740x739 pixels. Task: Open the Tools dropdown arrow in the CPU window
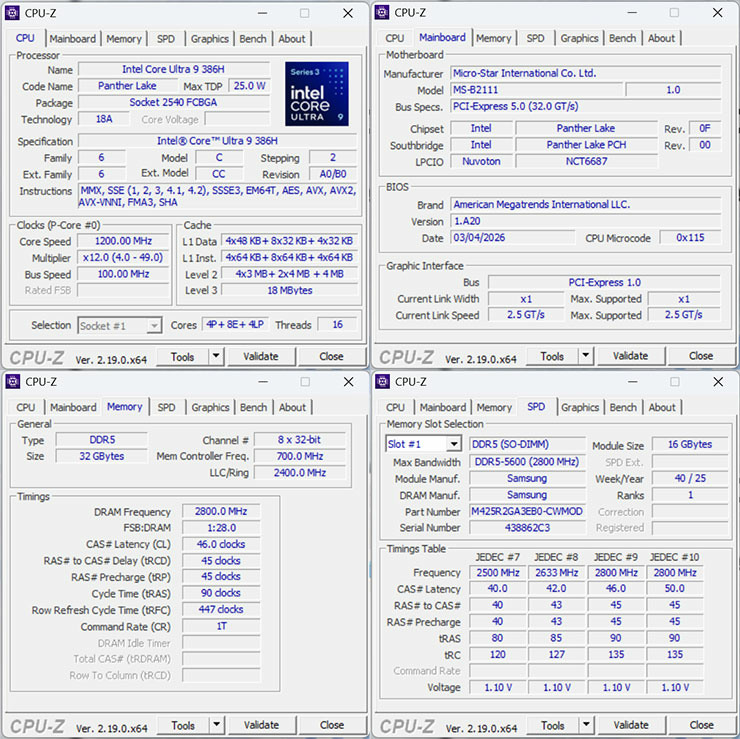(x=216, y=356)
